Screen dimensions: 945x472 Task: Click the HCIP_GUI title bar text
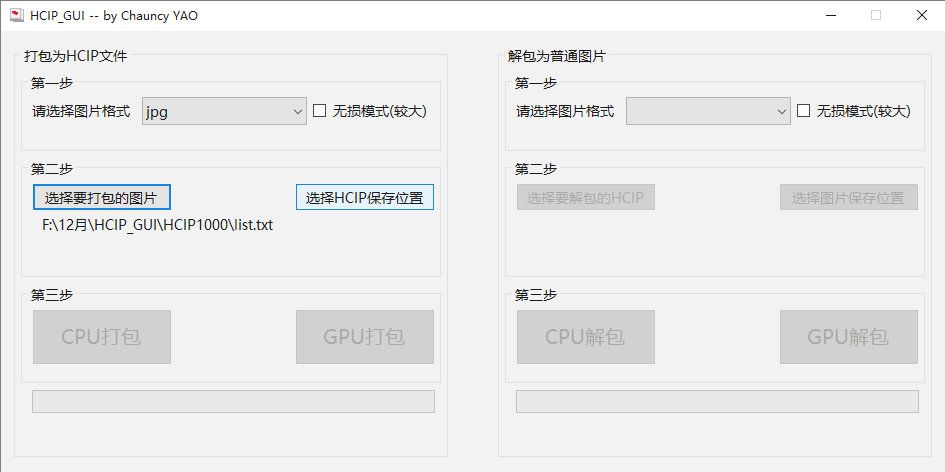(114, 15)
